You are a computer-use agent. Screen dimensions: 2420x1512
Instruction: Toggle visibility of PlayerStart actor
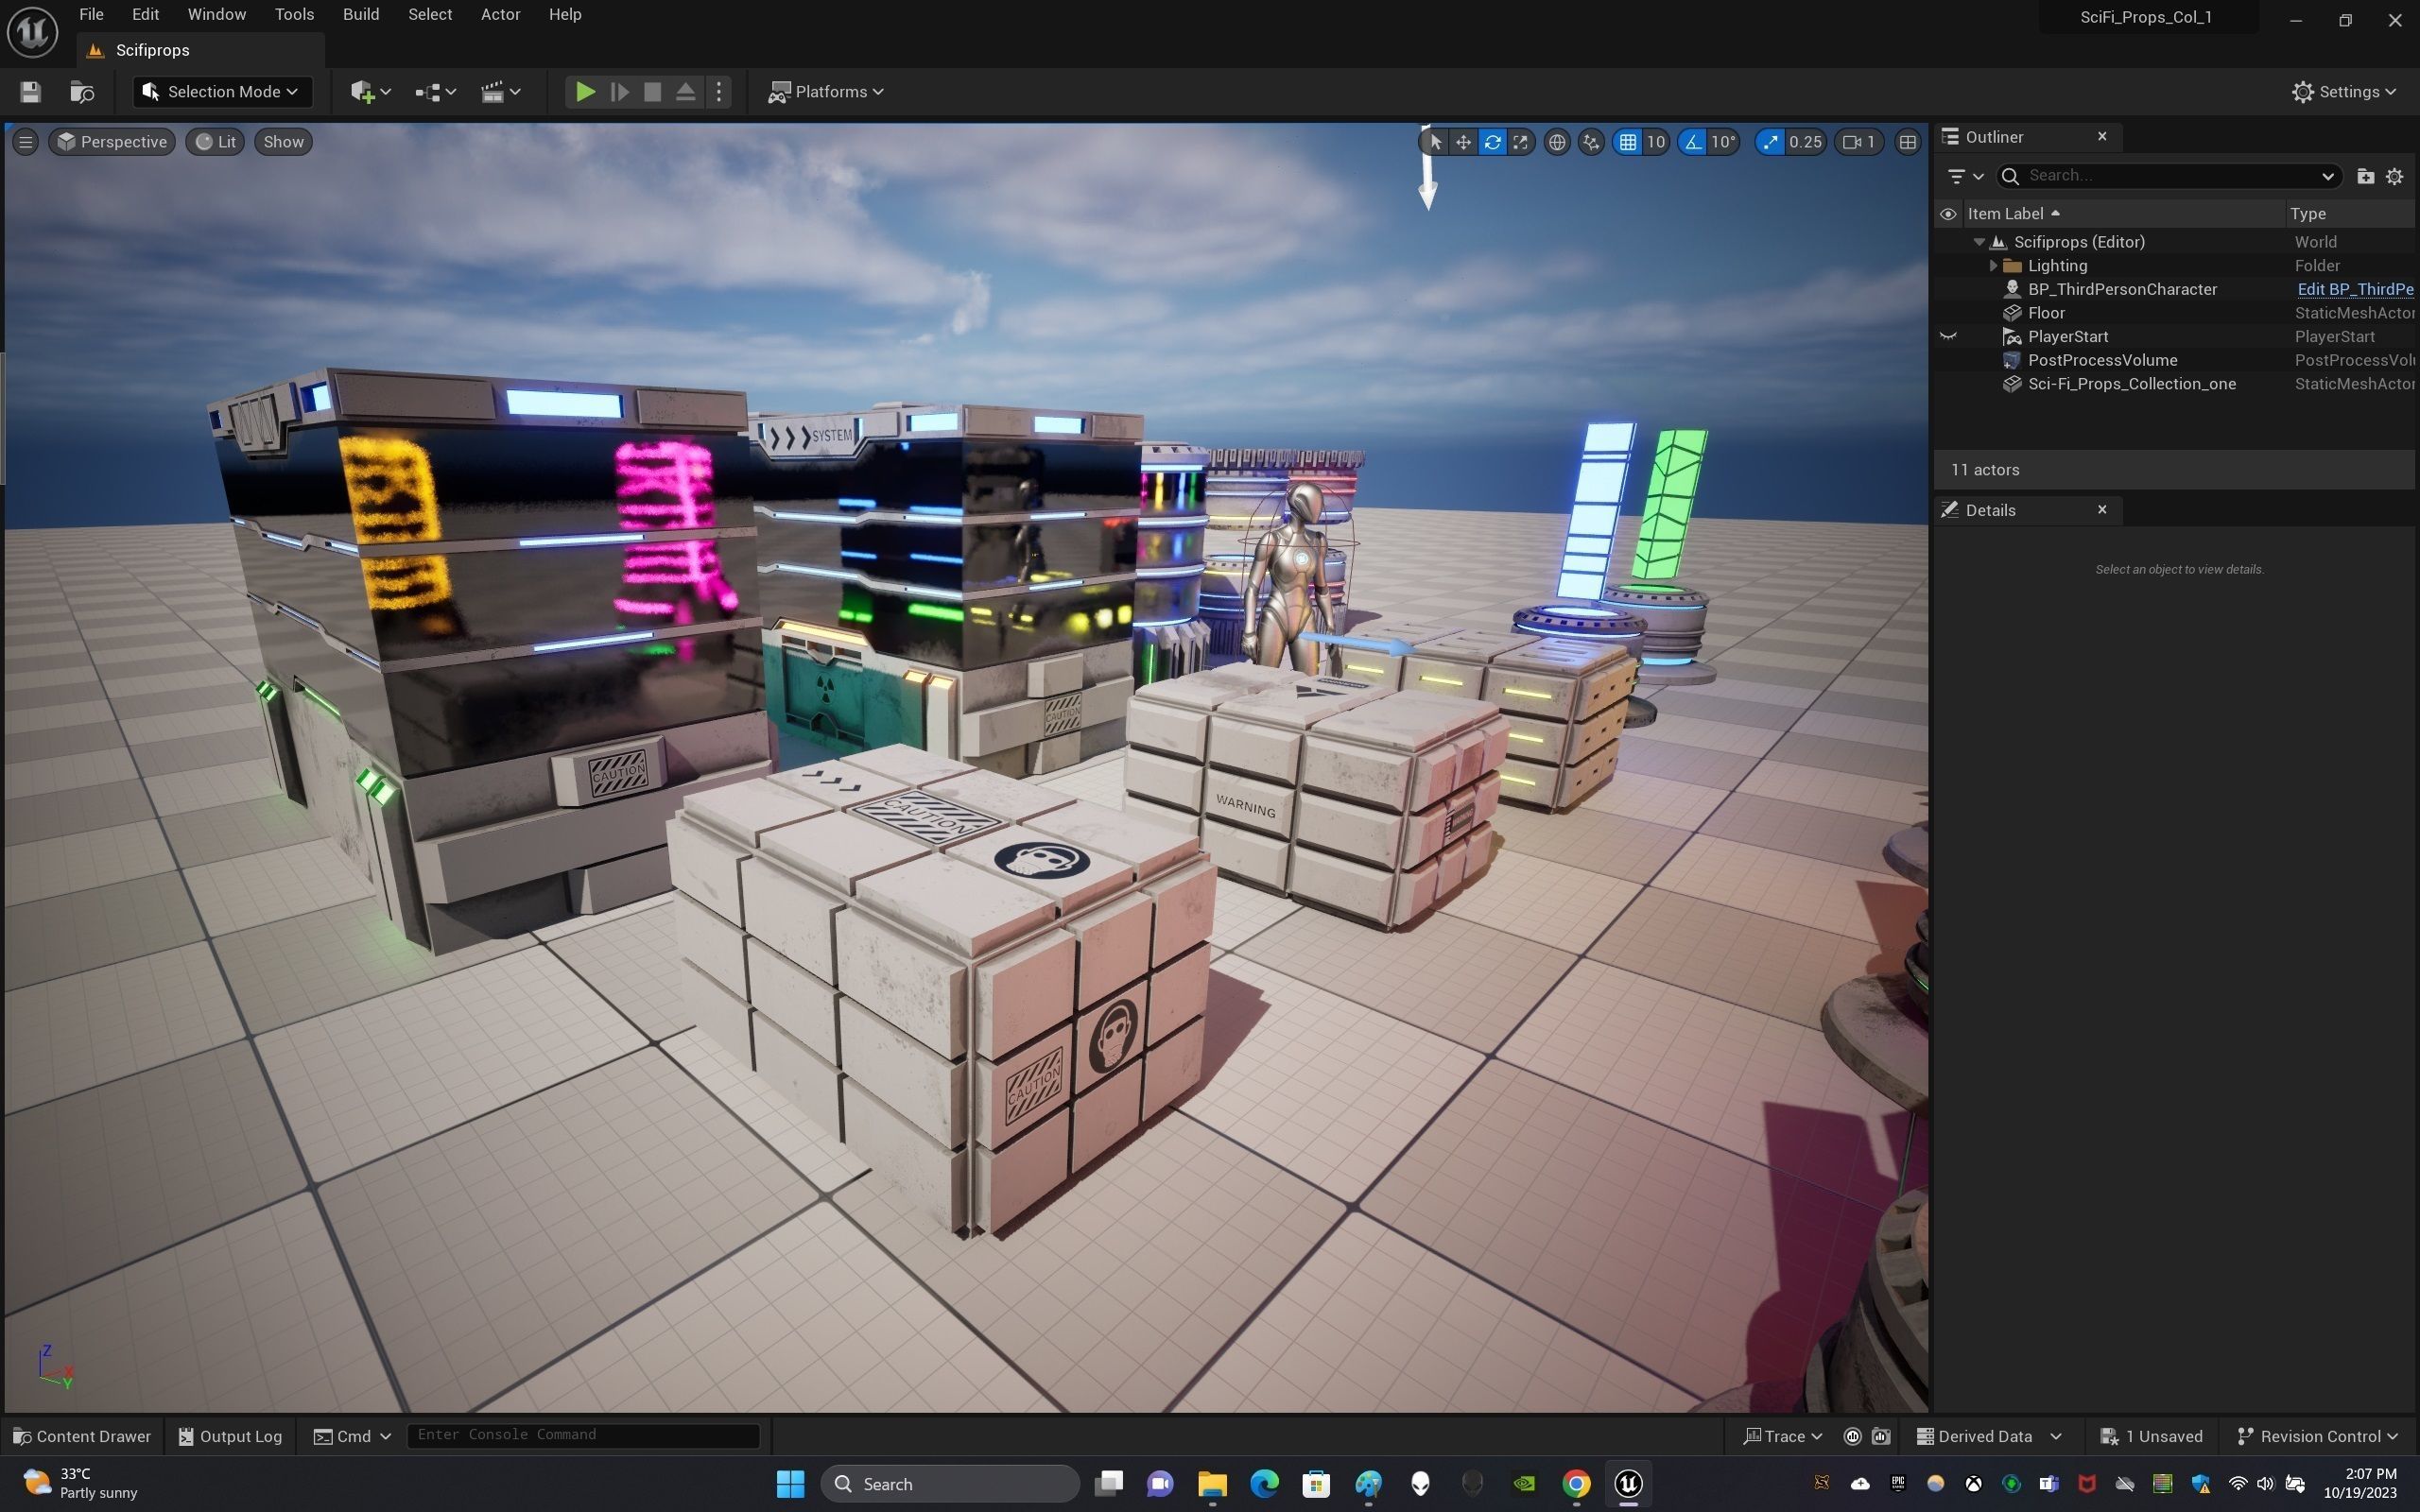point(1948,337)
